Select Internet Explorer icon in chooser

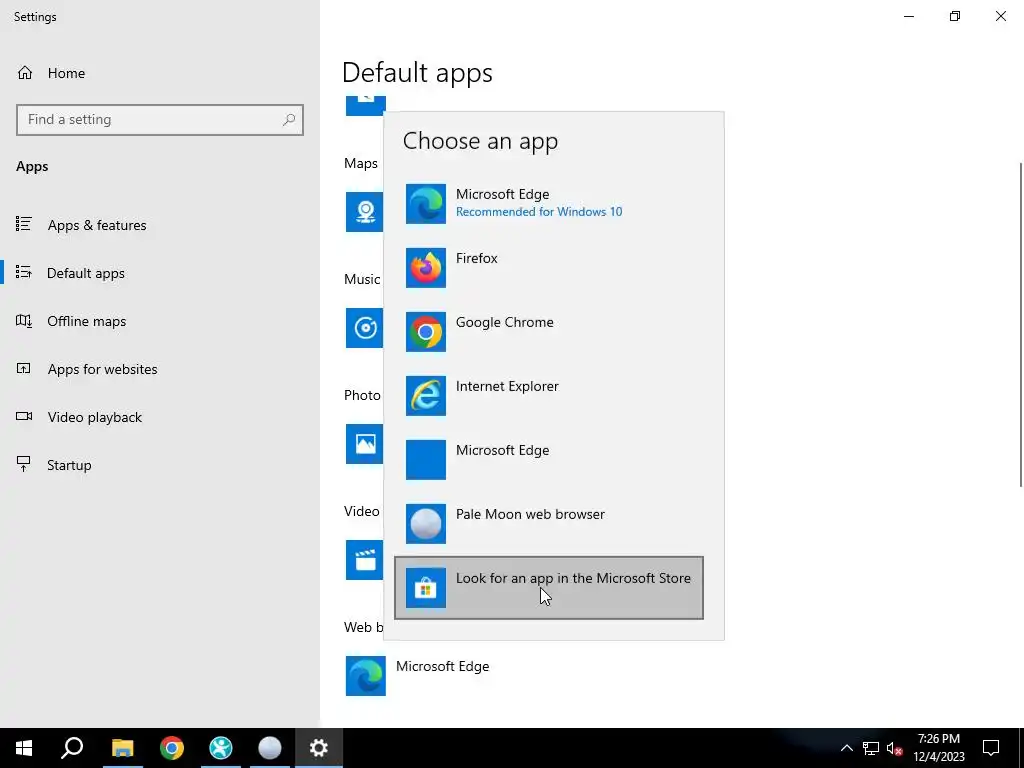[426, 396]
